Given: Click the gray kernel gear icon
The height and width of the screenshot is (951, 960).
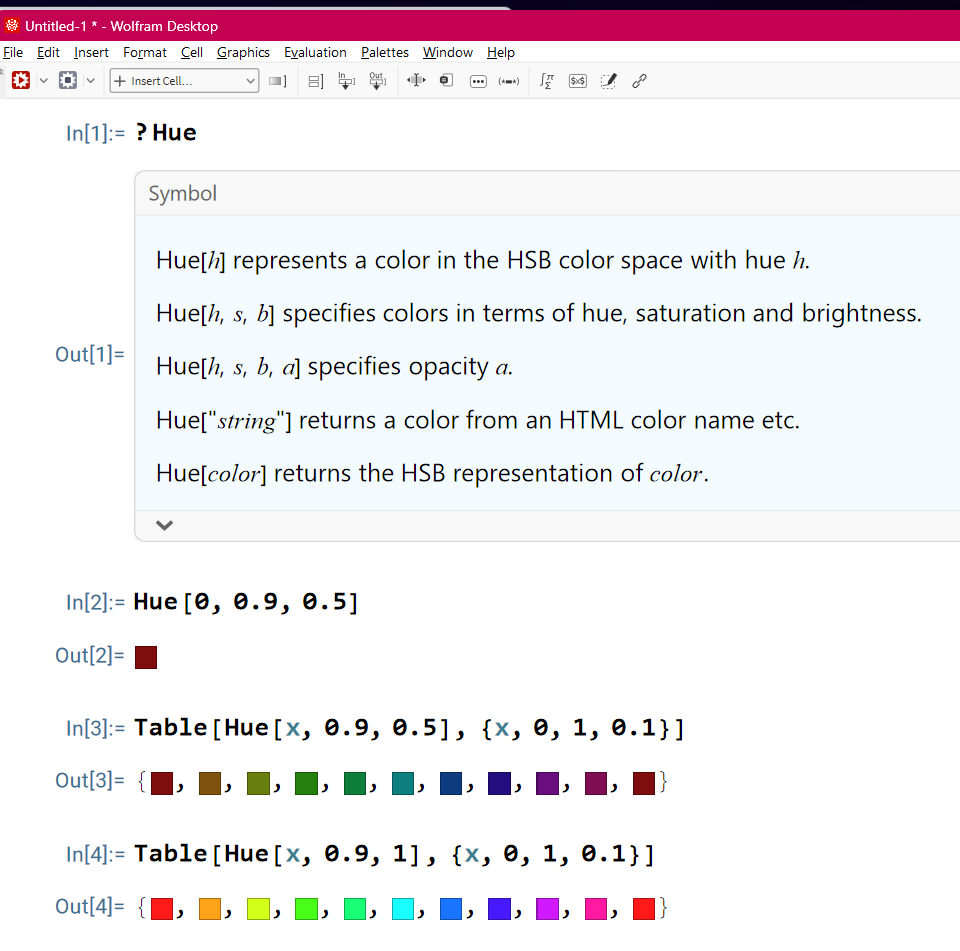Looking at the screenshot, I should tap(68, 80).
